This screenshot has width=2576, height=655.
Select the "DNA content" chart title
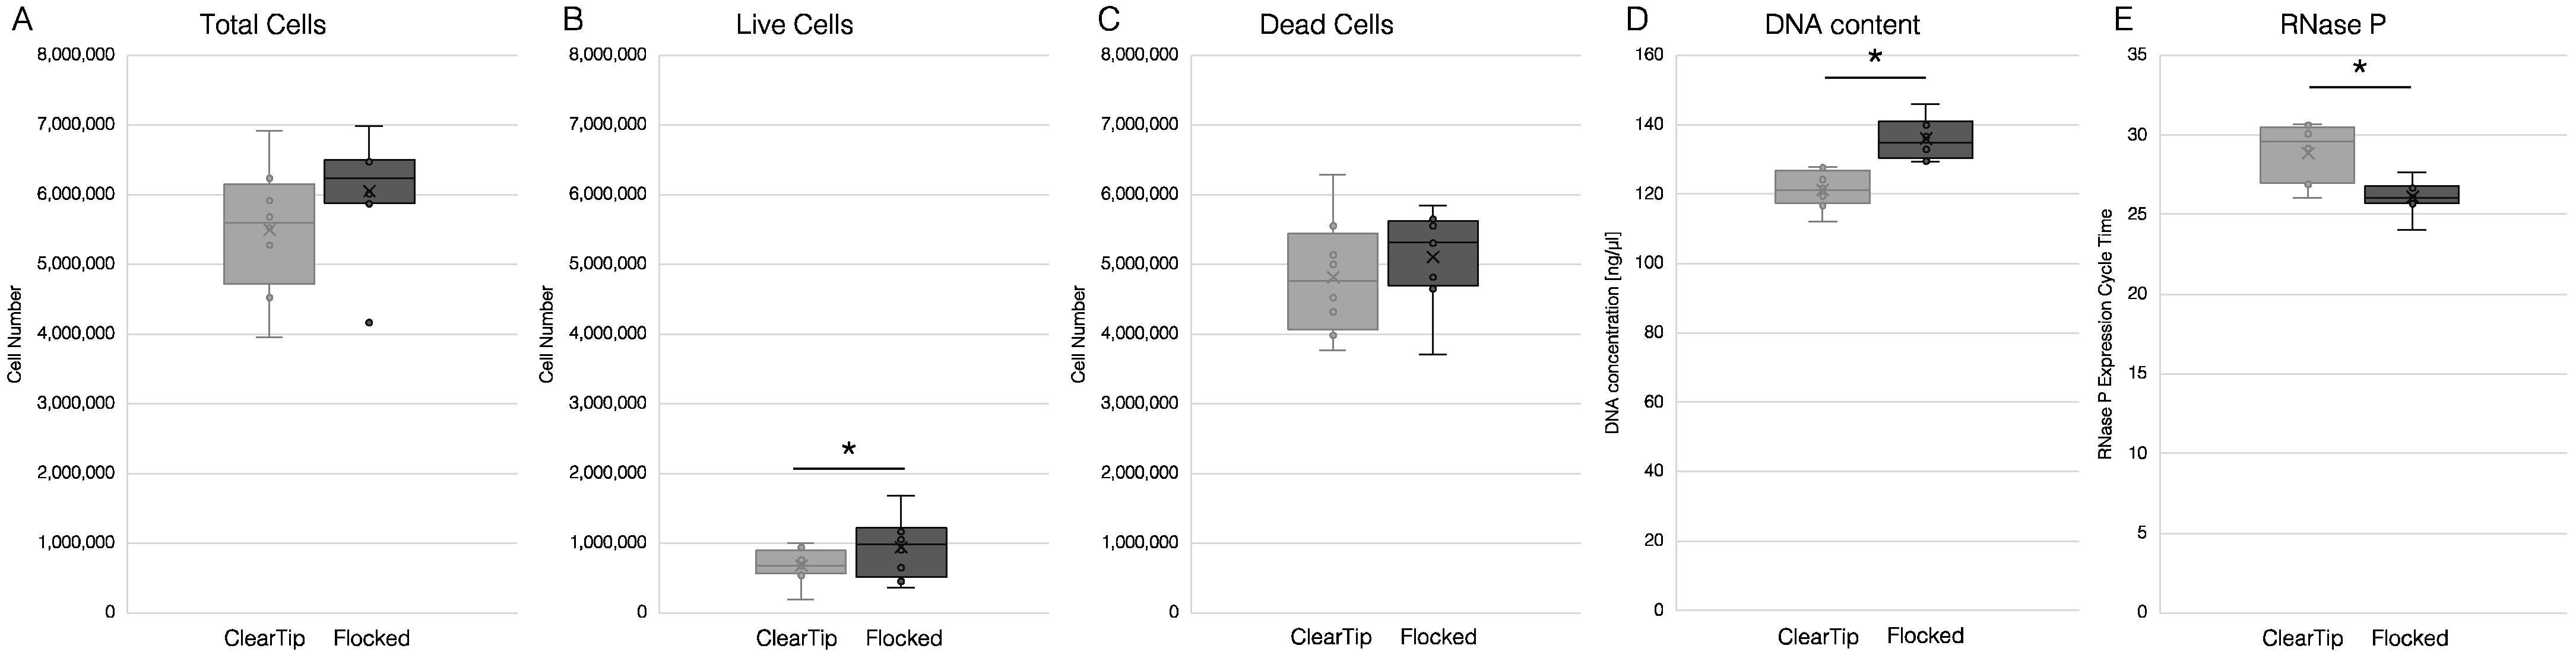[x=1842, y=25]
